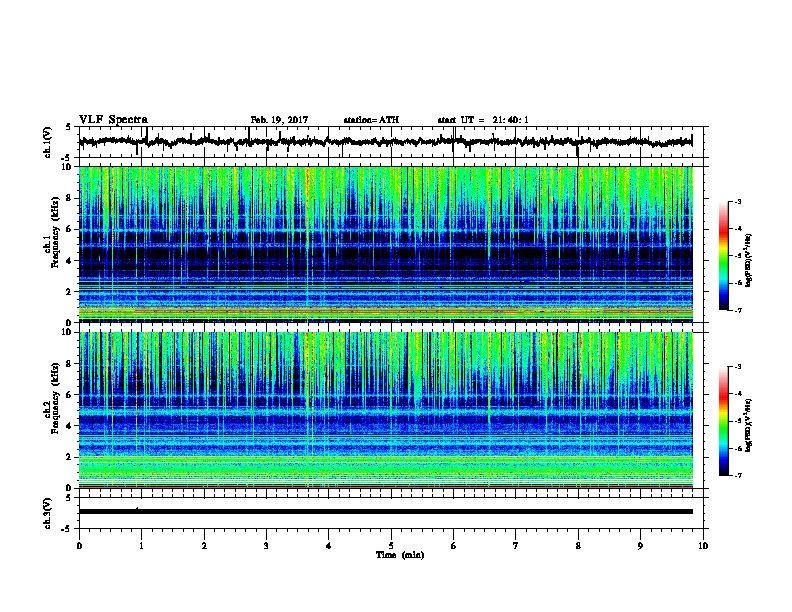Click the '8' kHz tick of ch.1 spectrogram
792x612 pixels.
coord(70,198)
